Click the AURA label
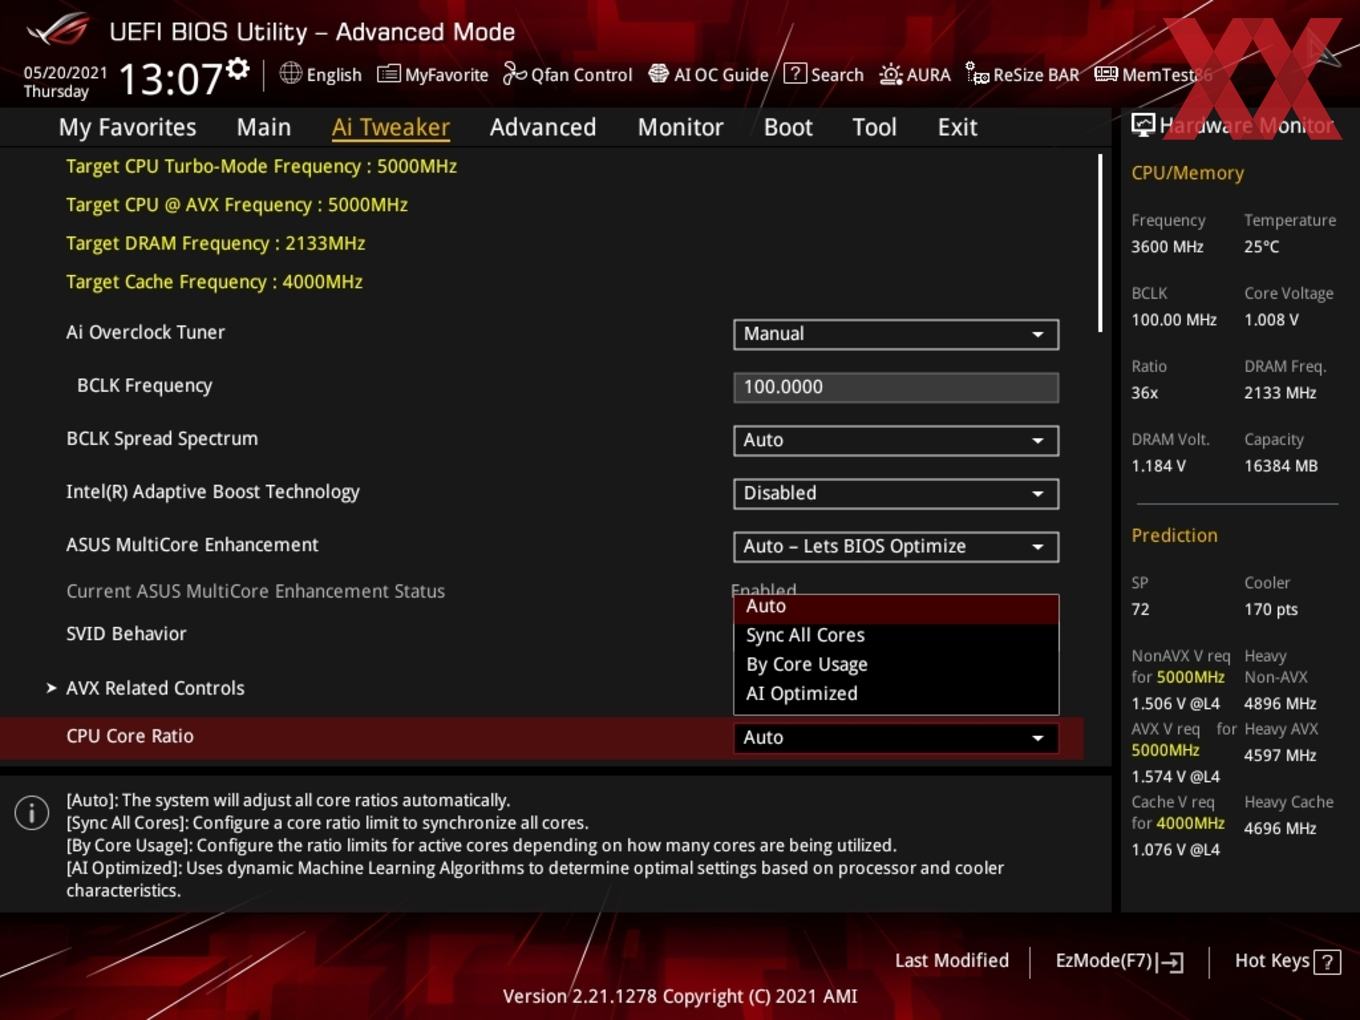This screenshot has height=1020, width=1360. (928, 75)
